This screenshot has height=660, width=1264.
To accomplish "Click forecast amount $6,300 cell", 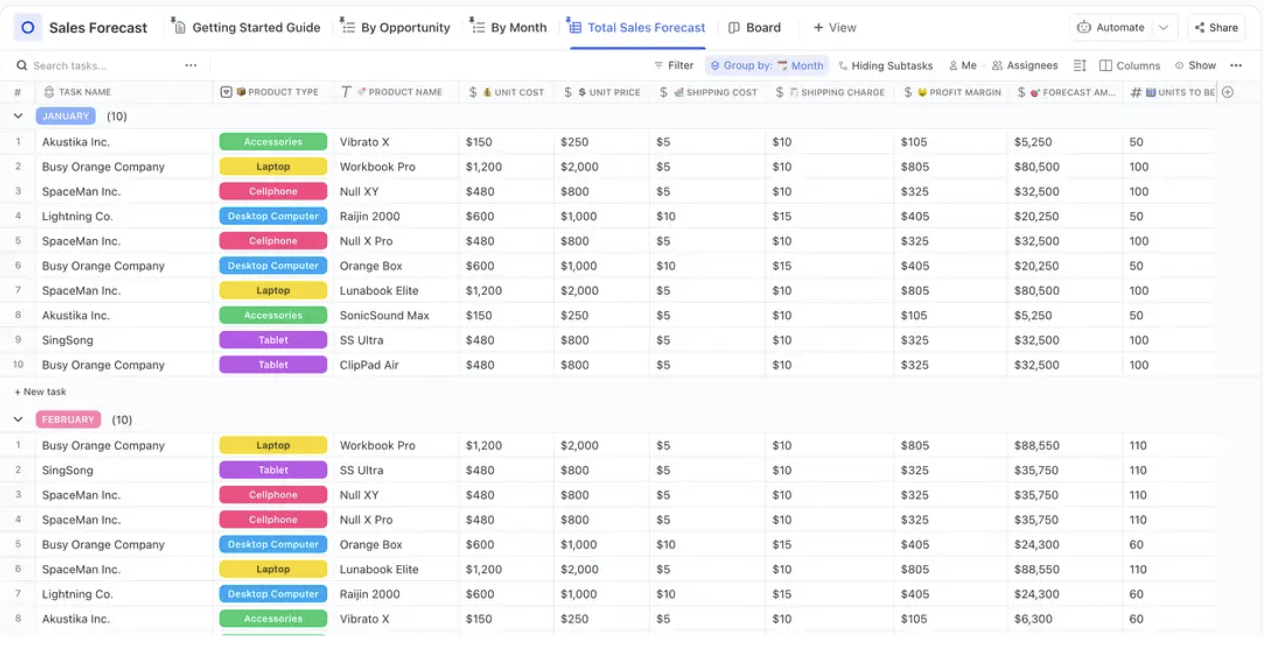I will point(1034,619).
